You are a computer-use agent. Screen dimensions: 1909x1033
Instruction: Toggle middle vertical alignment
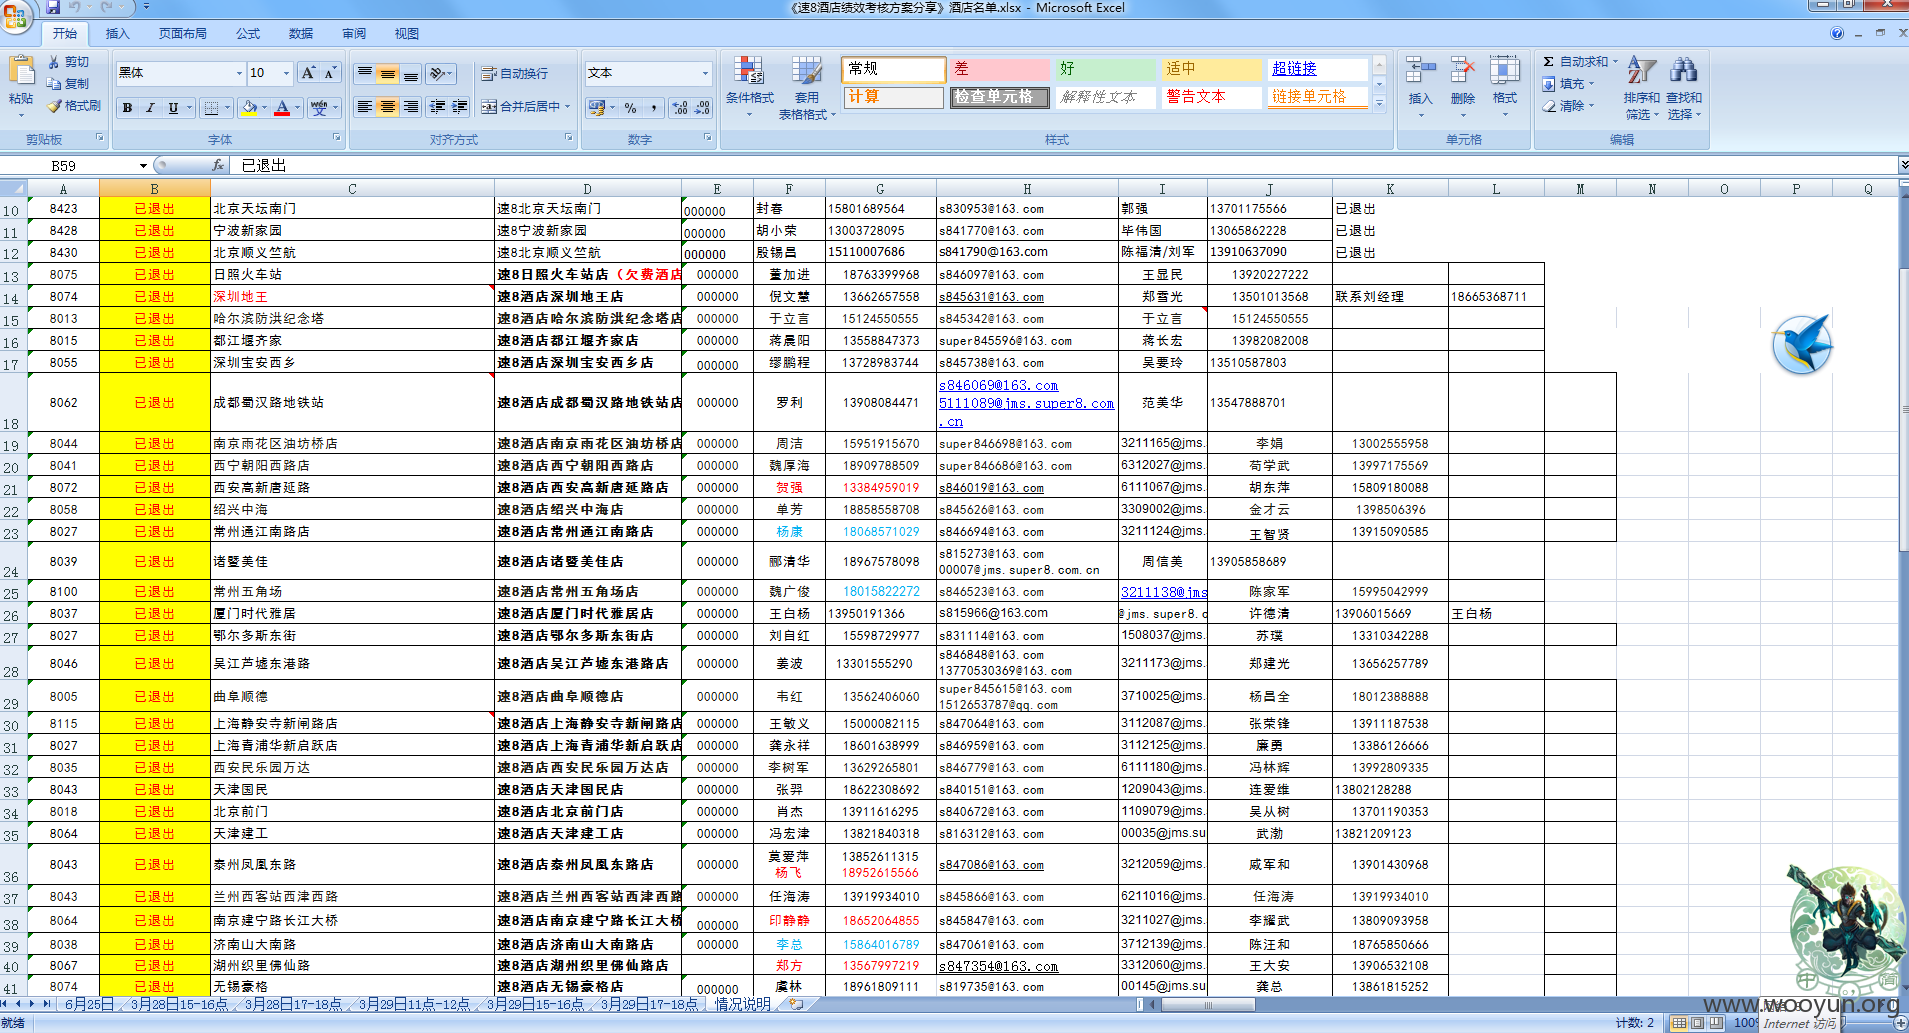click(x=387, y=74)
